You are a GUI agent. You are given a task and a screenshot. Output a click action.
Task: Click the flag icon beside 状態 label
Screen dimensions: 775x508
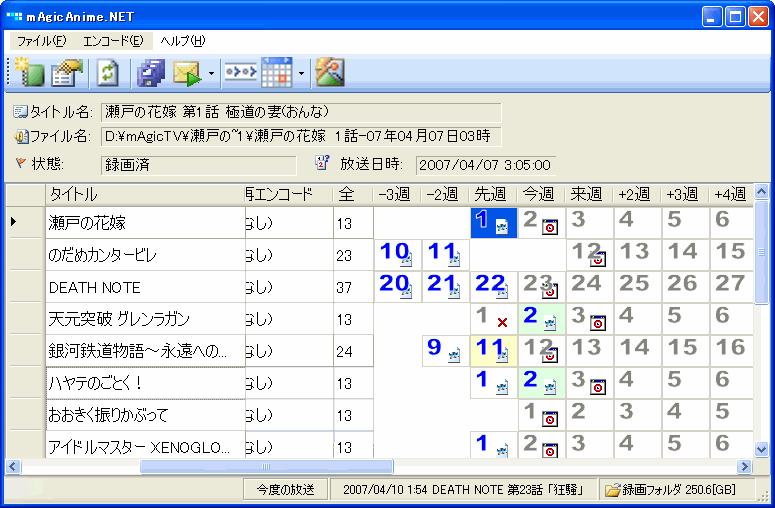pyautogui.click(x=20, y=162)
